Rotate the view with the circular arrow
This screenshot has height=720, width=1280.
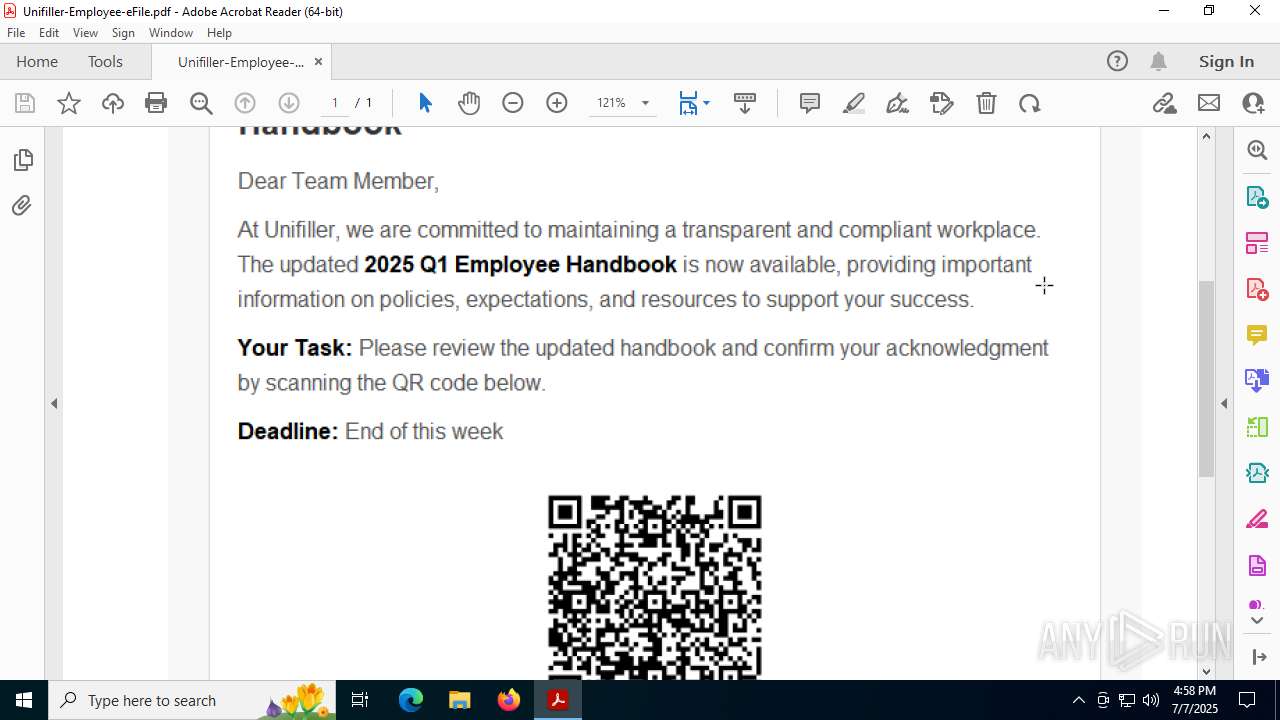[1030, 103]
